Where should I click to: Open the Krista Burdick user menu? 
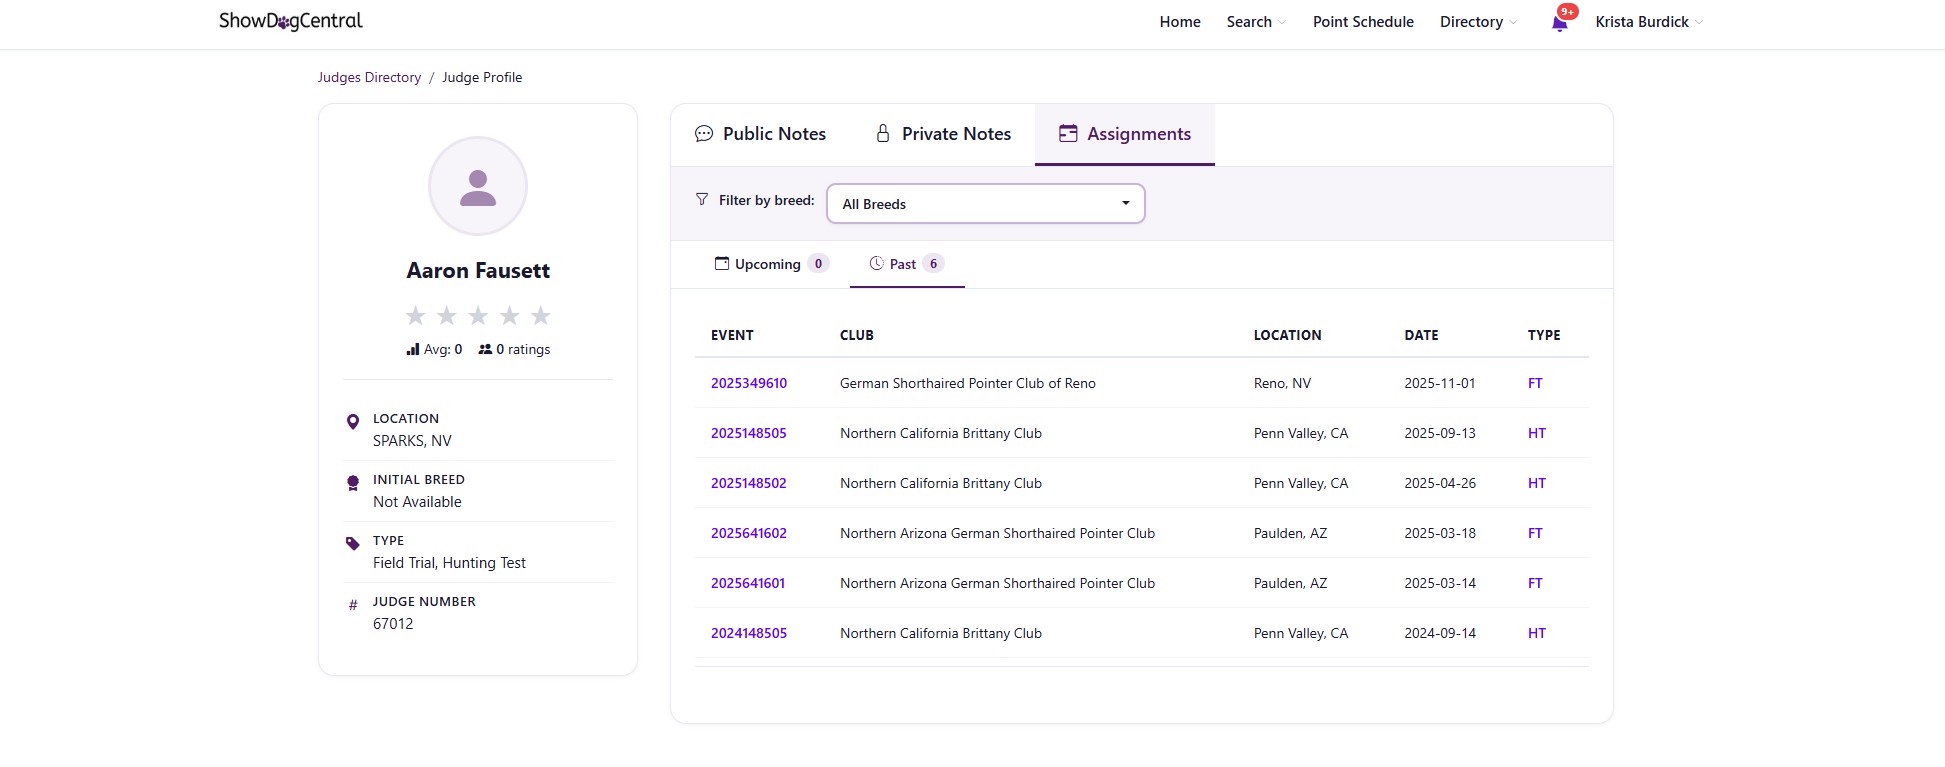tap(1648, 22)
